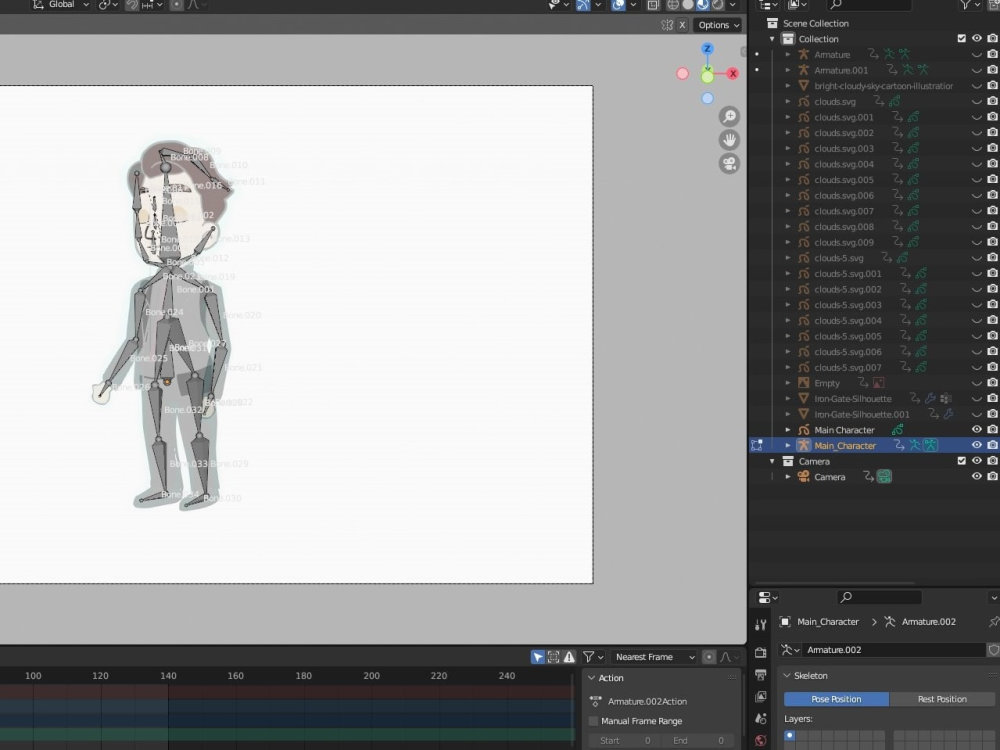Image resolution: width=1000 pixels, height=750 pixels.
Task: Toggle show gizmo button in header
Action: tap(583, 5)
